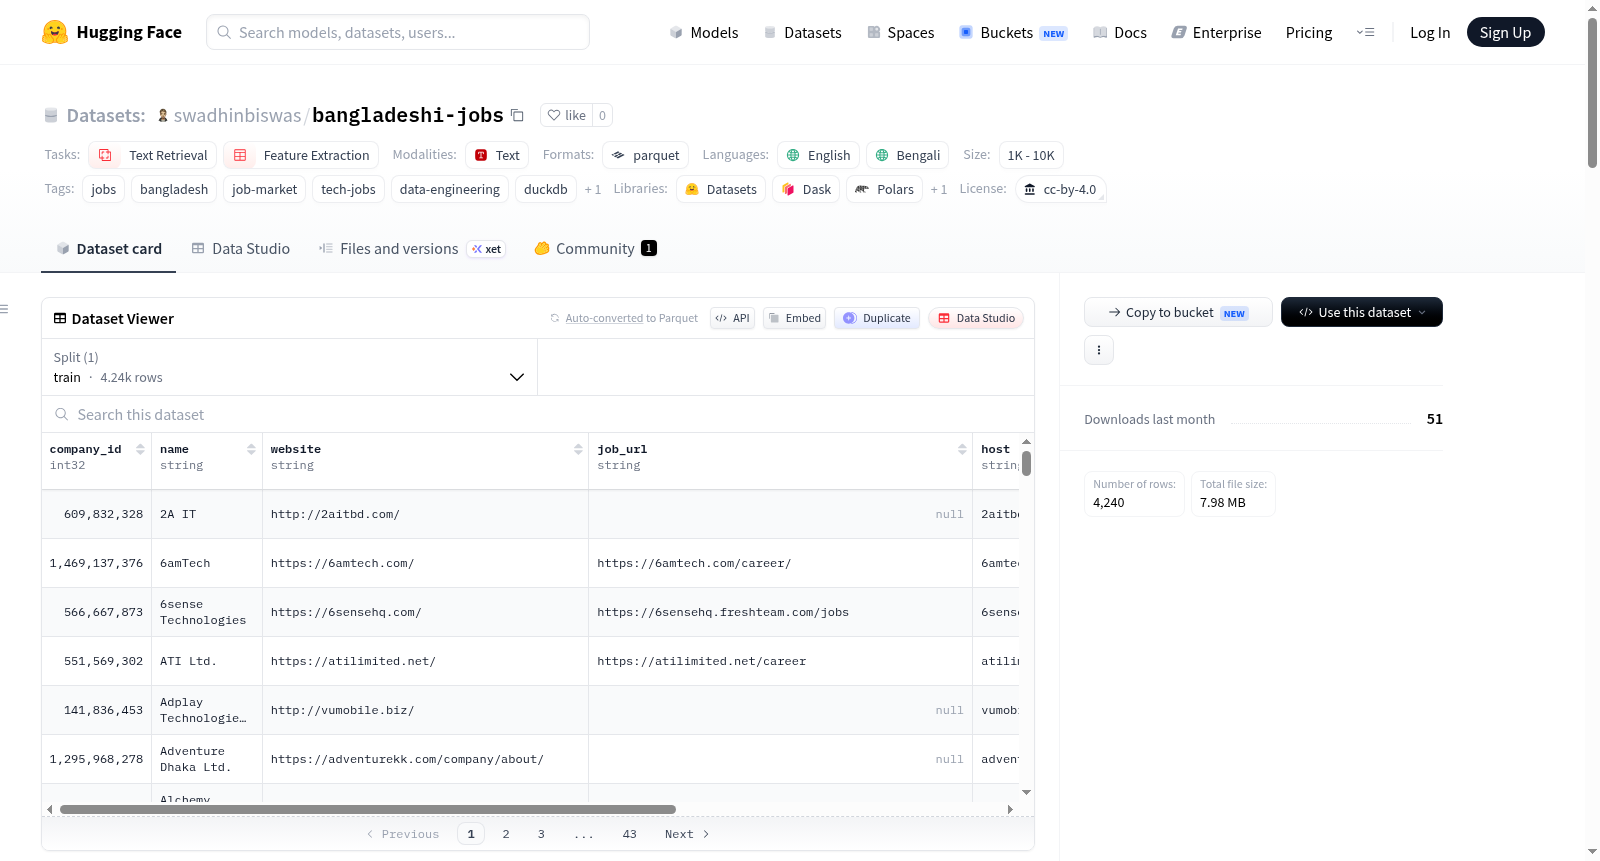The width and height of the screenshot is (1600, 861).
Task: Sort the job_url column via sort icon
Action: click(x=962, y=449)
